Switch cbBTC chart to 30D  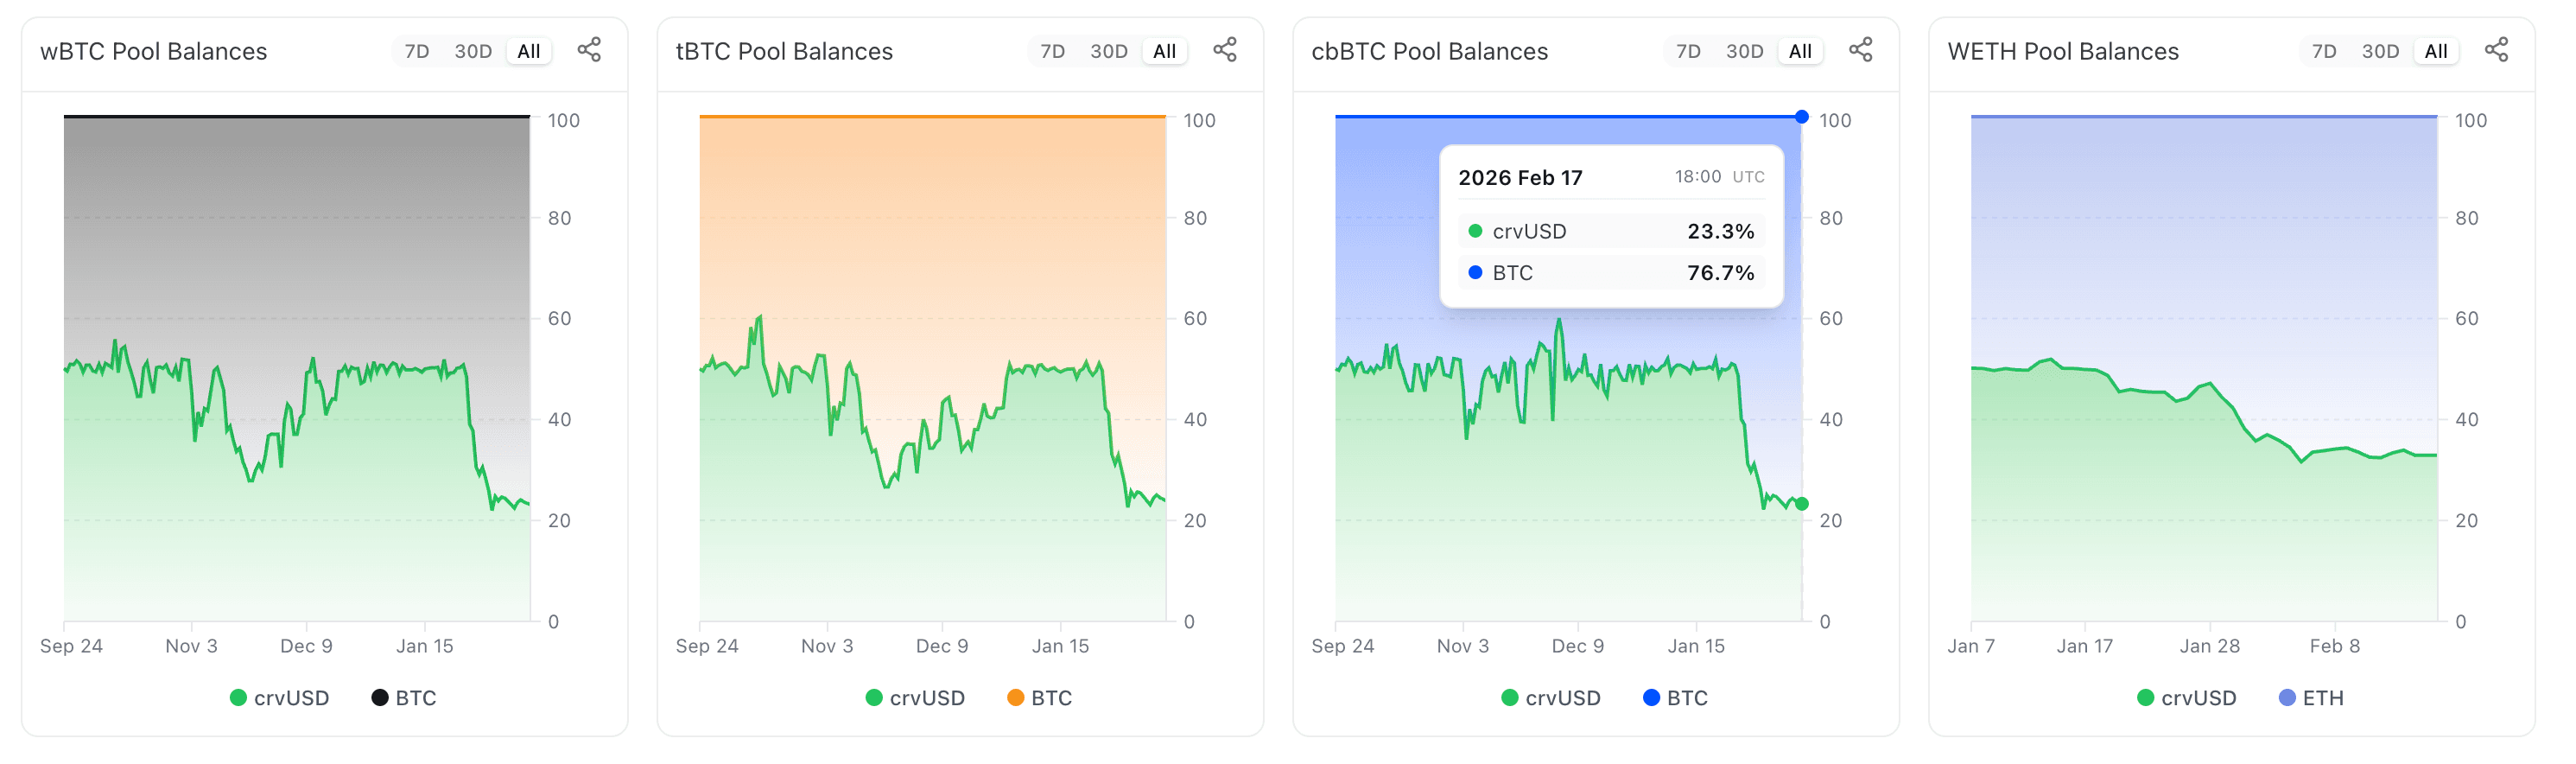(x=1744, y=51)
